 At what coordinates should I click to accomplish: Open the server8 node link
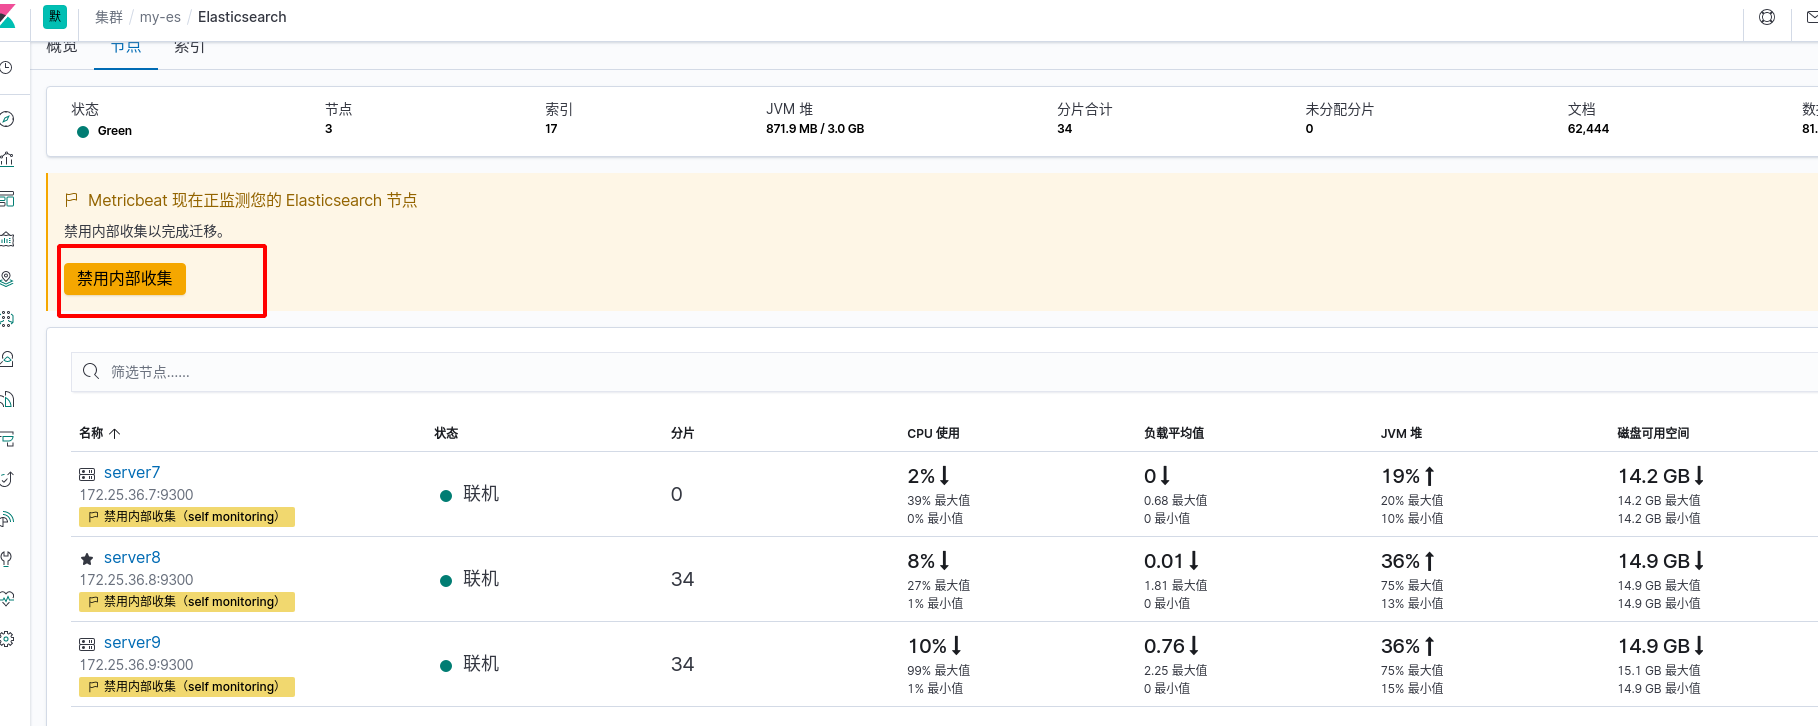(132, 557)
